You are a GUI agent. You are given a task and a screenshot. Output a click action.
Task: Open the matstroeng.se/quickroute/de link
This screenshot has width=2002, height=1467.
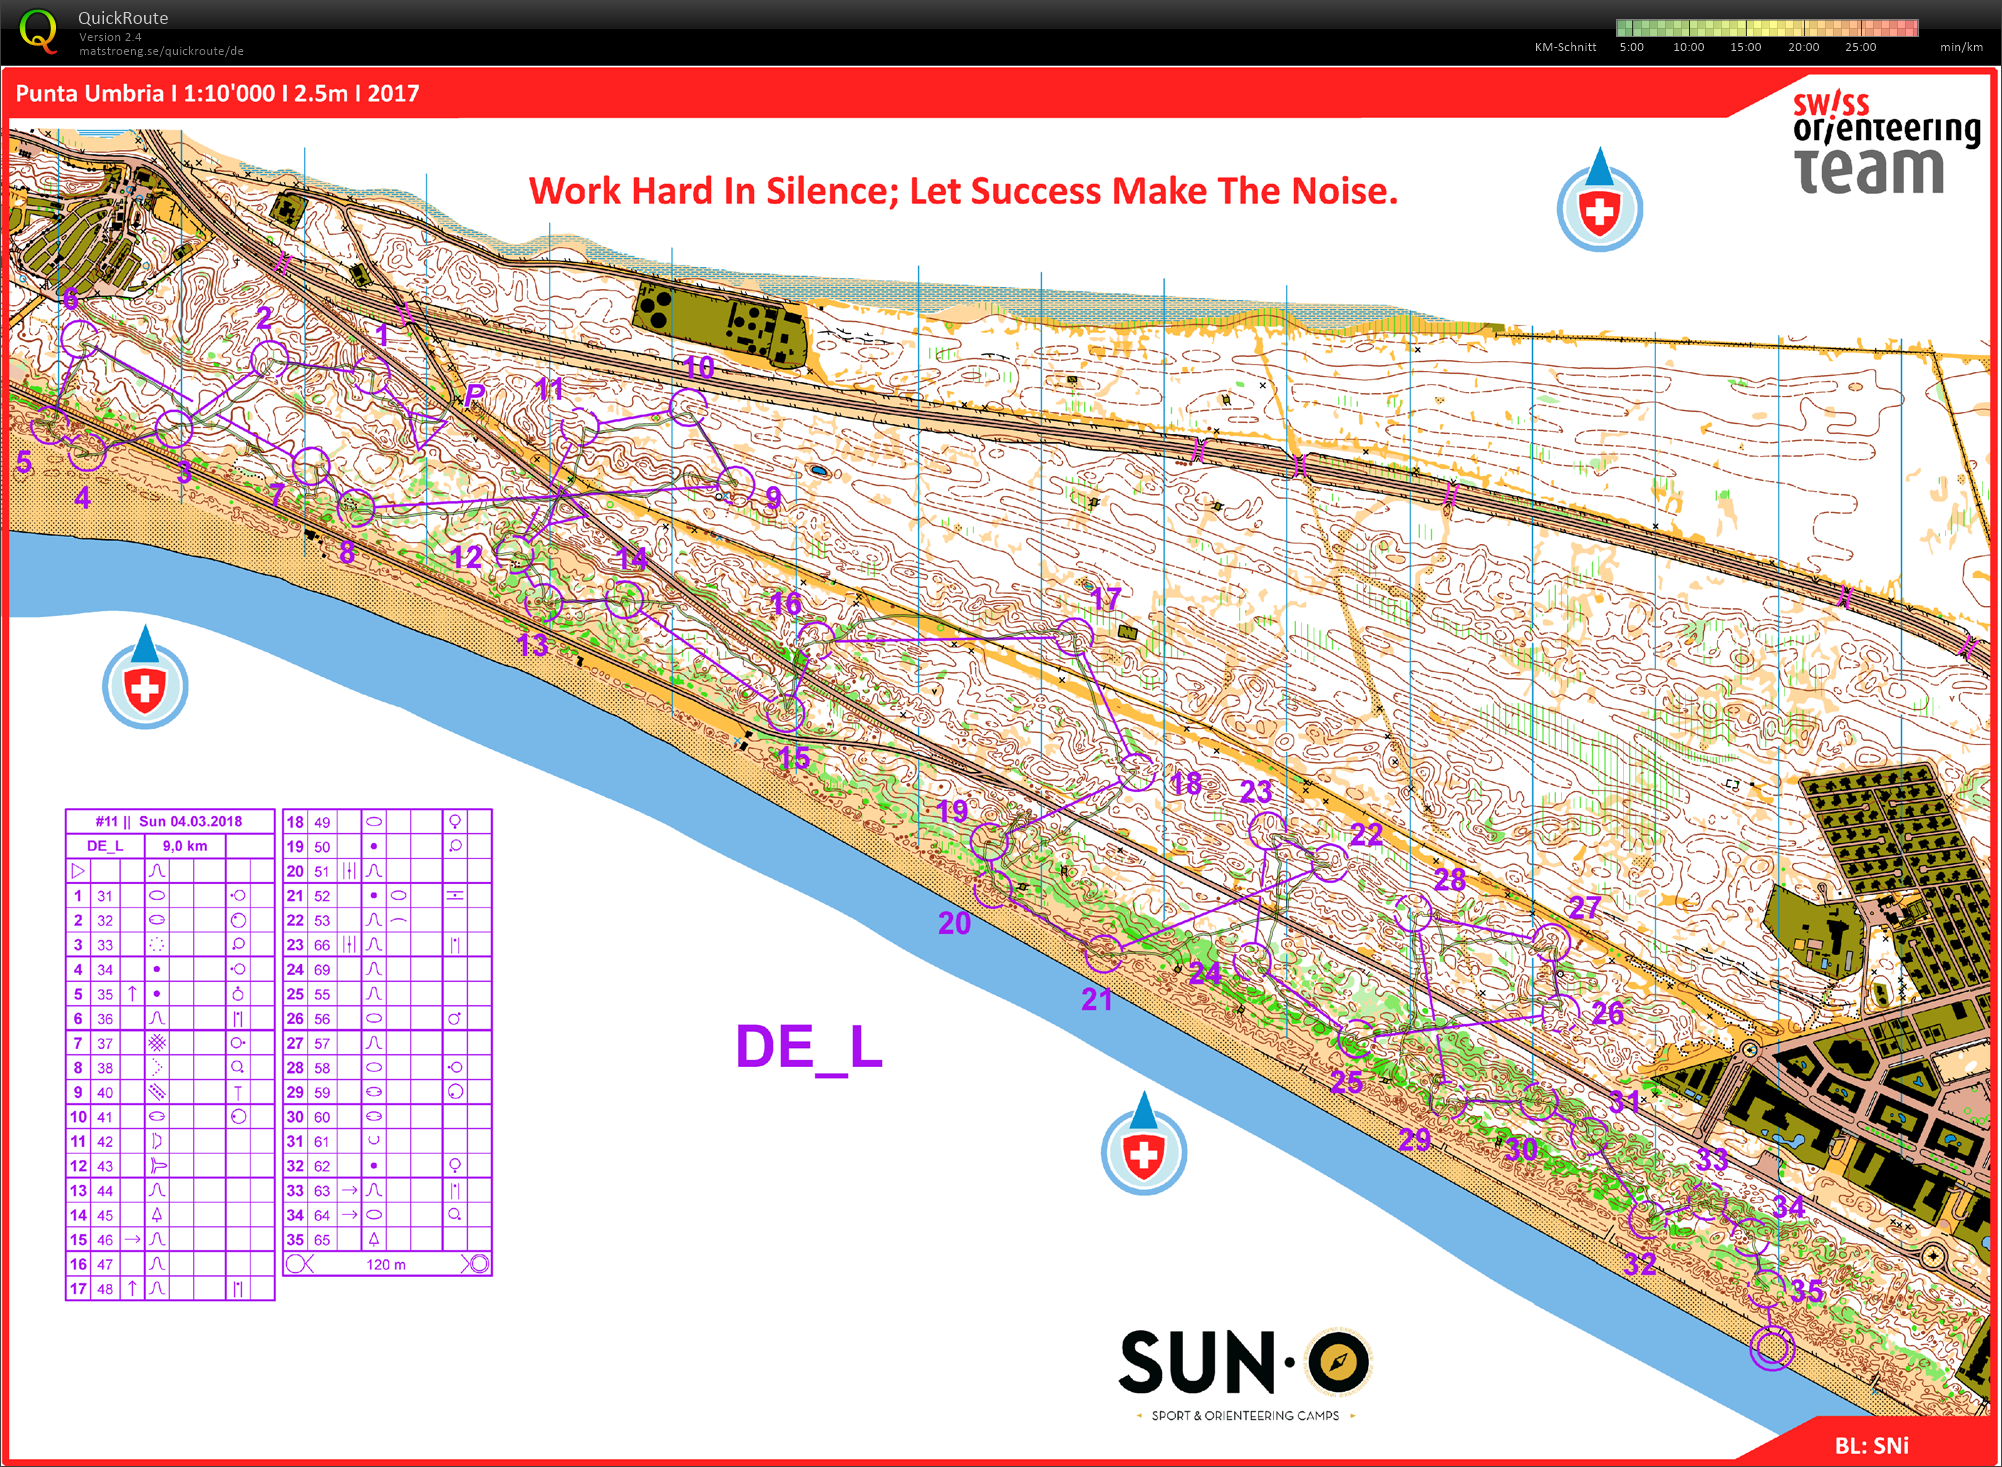pos(161,51)
